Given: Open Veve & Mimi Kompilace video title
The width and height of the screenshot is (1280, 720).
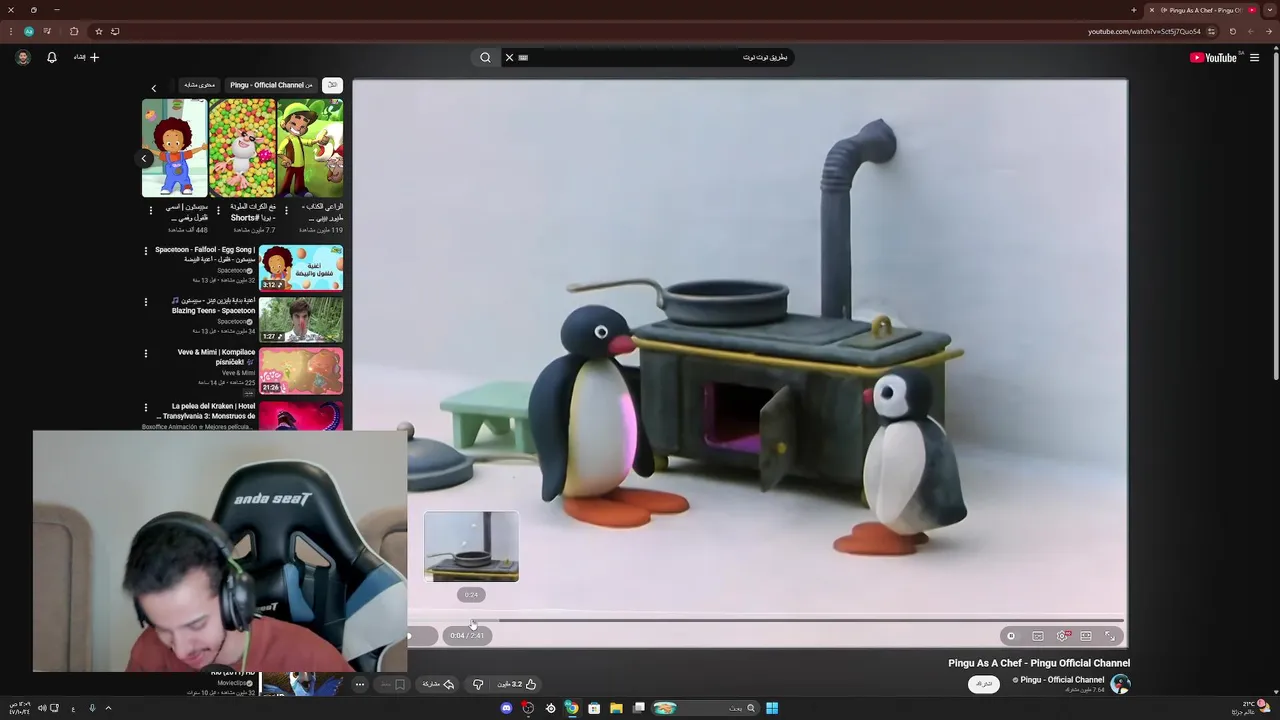Looking at the screenshot, I should pyautogui.click(x=216, y=357).
